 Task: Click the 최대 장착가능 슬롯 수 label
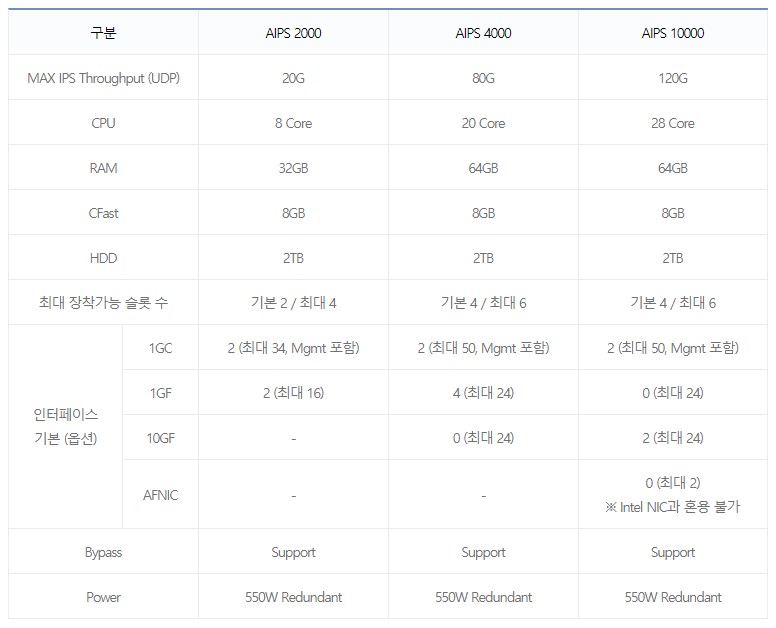(x=103, y=302)
